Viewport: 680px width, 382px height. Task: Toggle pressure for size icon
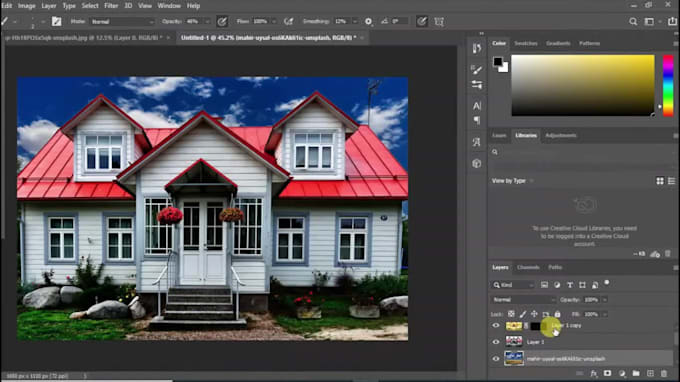(x=422, y=21)
